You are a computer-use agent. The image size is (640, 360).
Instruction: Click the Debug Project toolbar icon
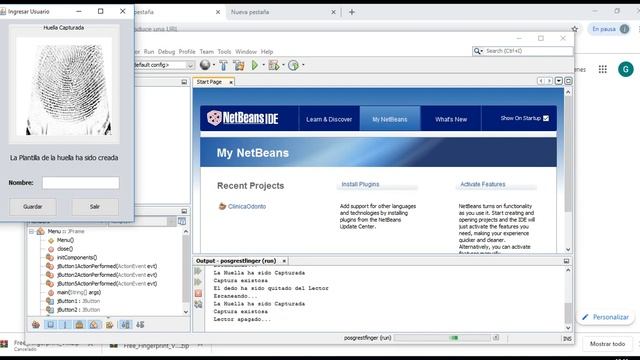273,65
